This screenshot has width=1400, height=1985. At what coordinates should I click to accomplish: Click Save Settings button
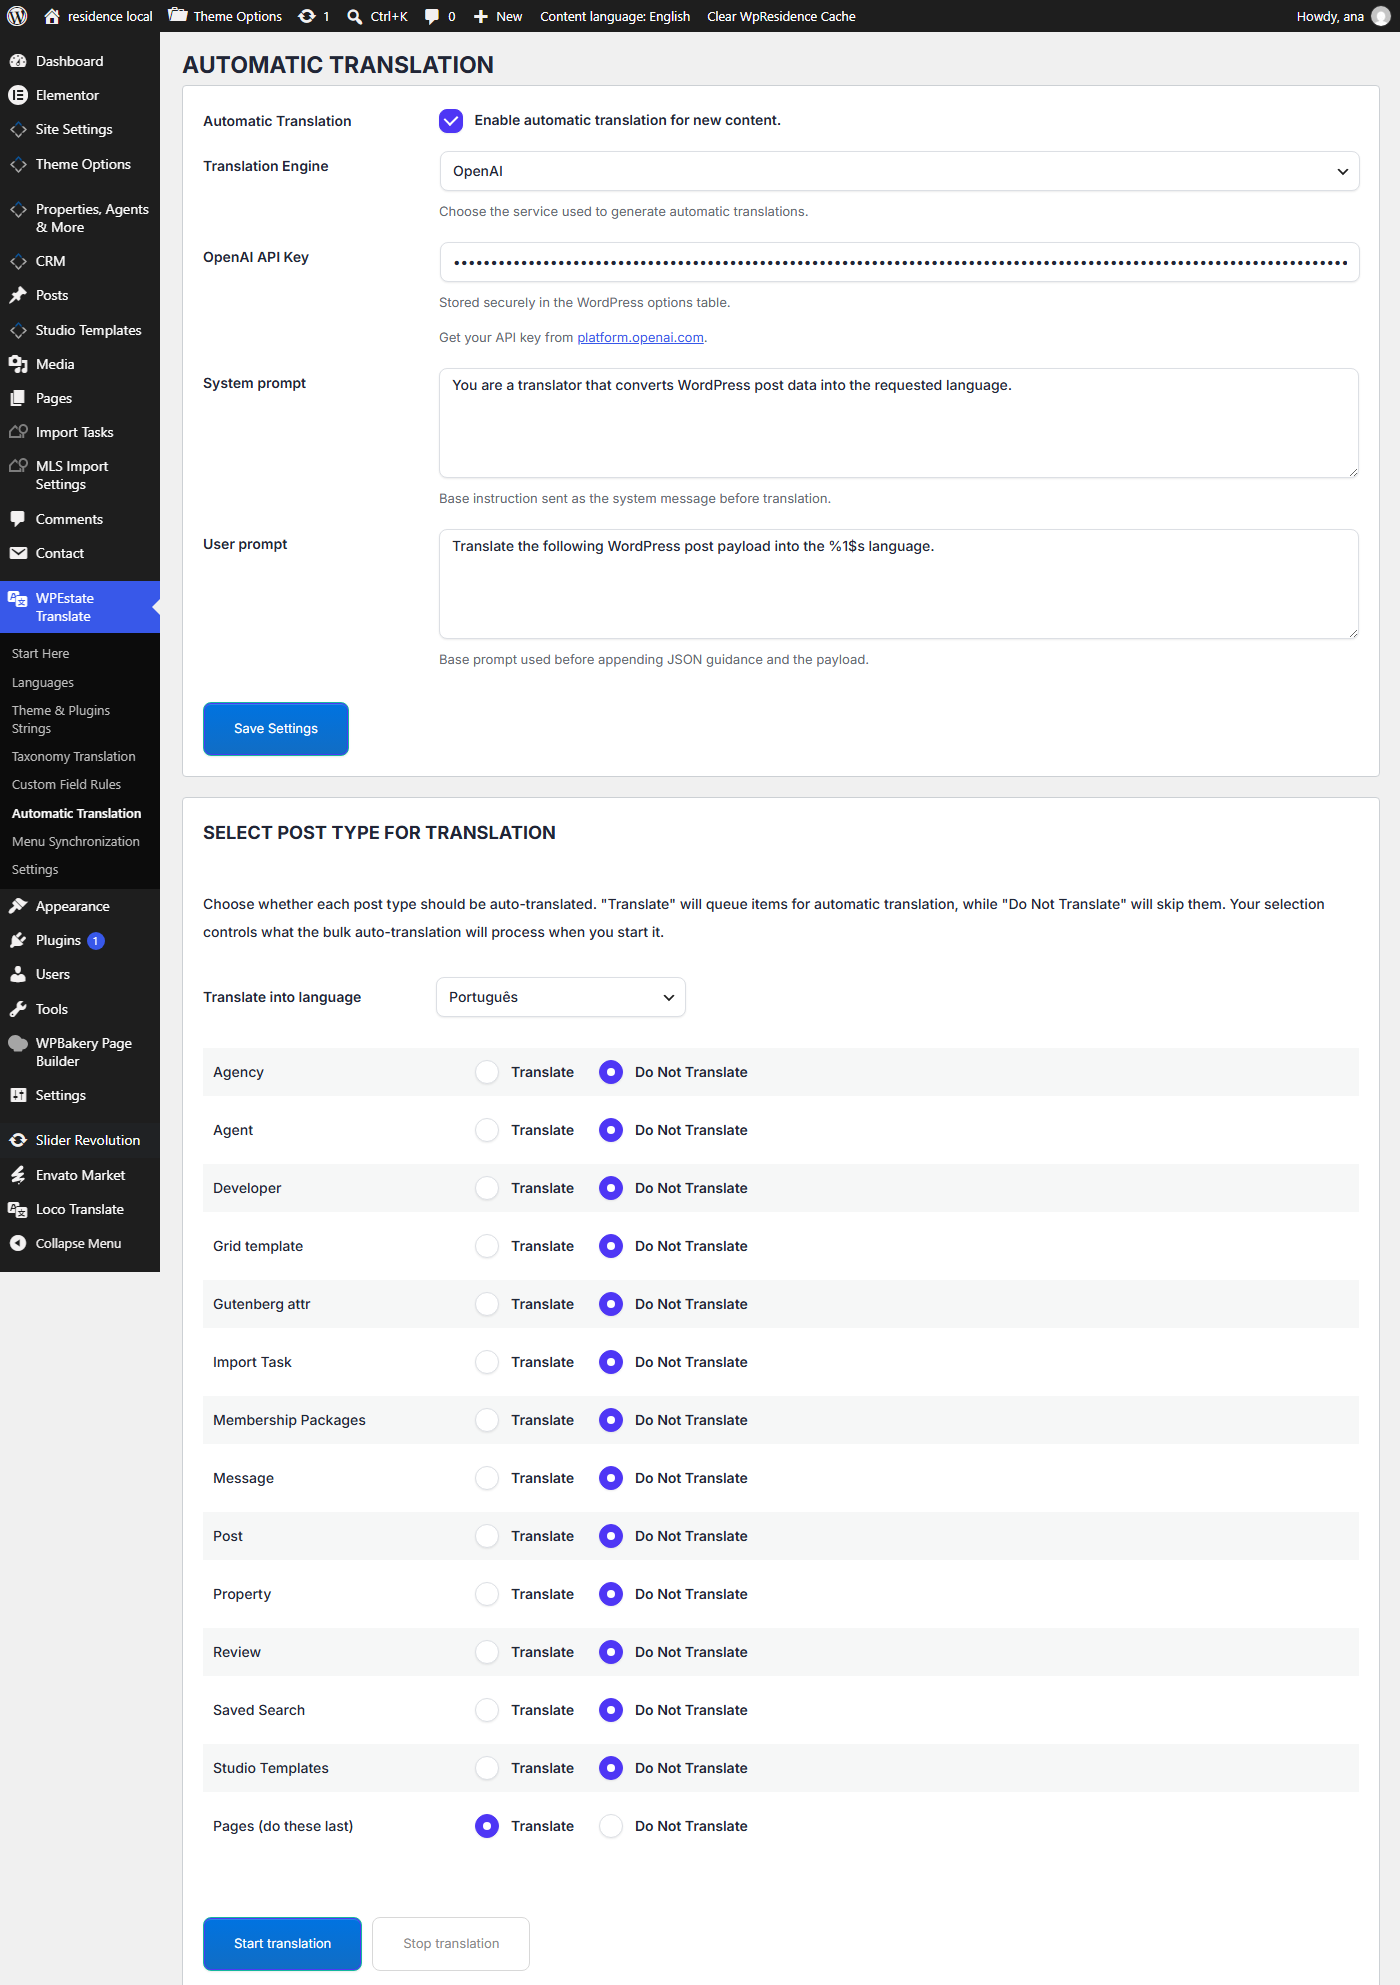click(x=276, y=729)
